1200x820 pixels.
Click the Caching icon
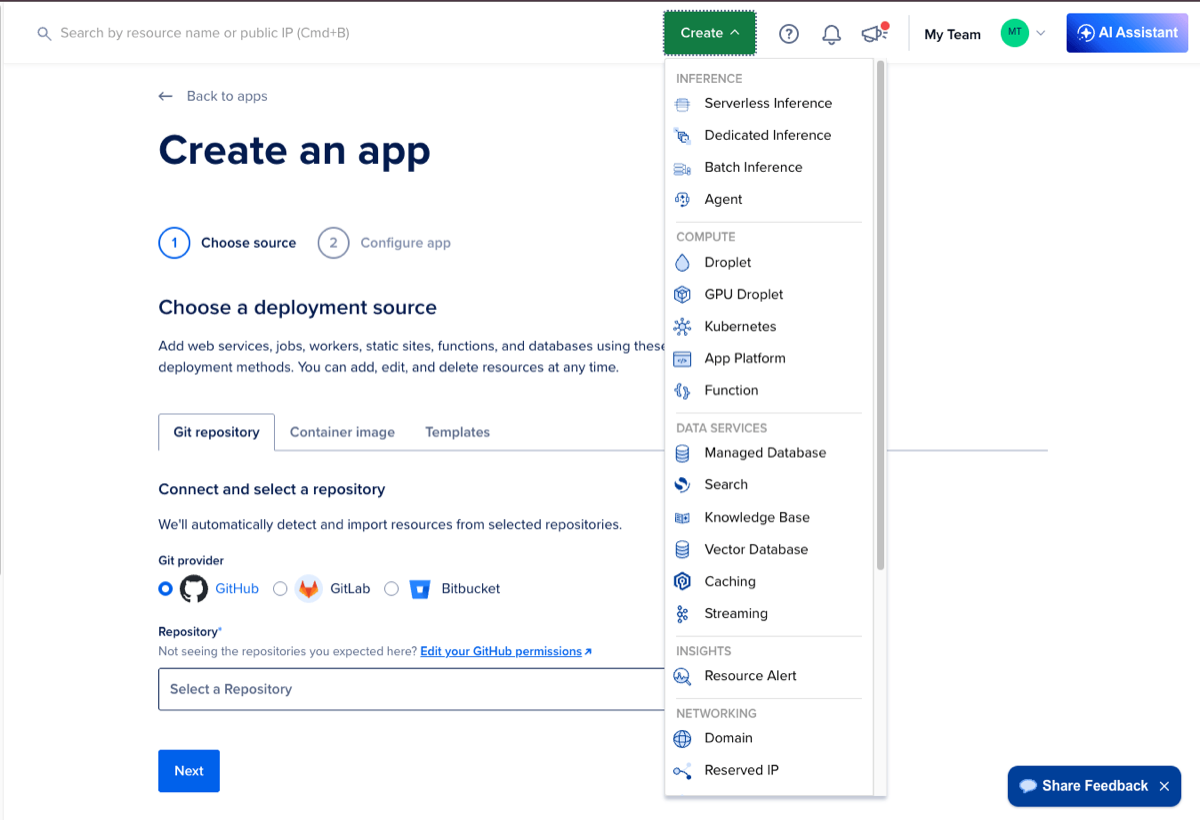682,582
